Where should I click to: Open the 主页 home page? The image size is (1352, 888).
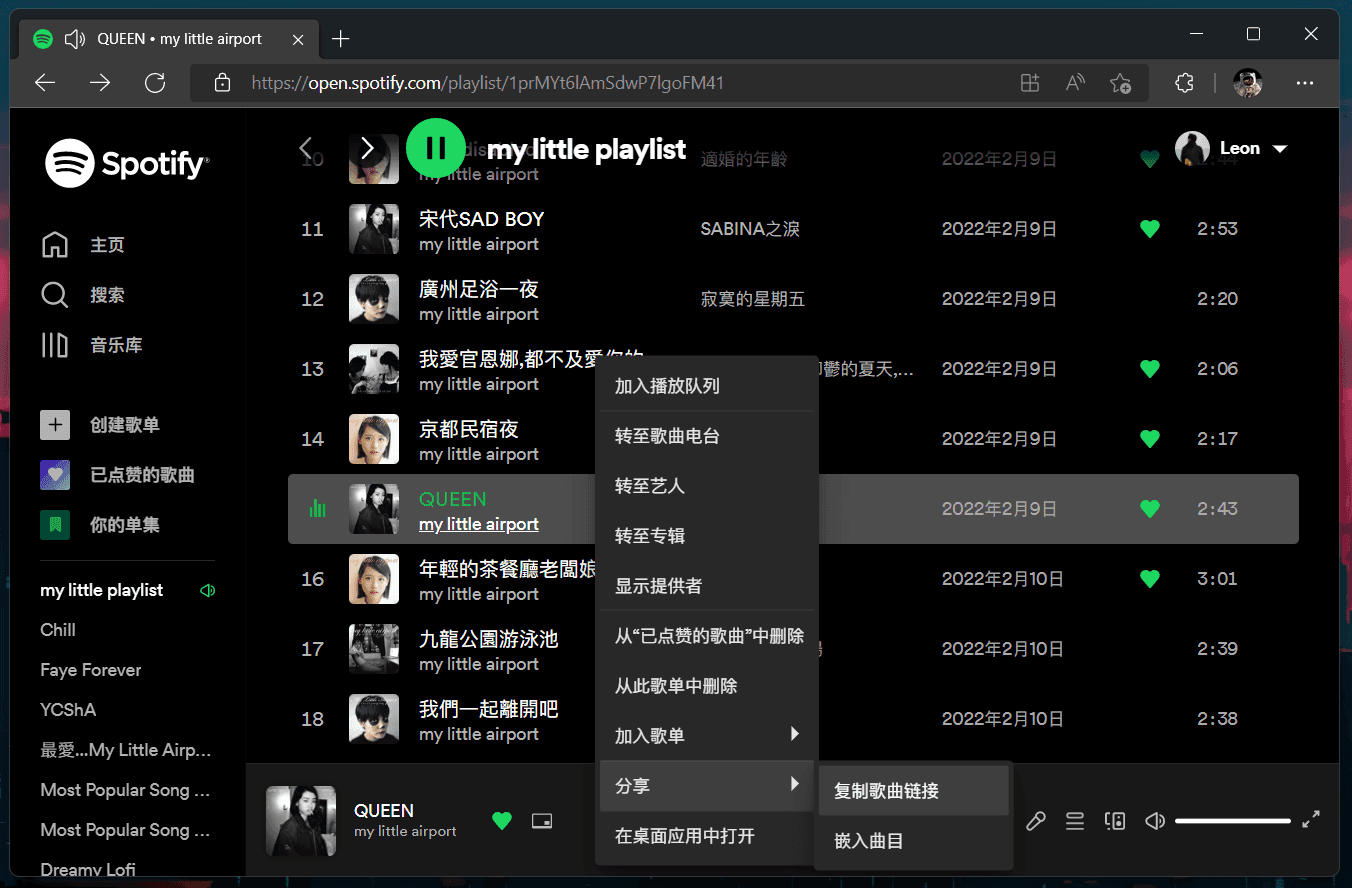click(x=83, y=245)
